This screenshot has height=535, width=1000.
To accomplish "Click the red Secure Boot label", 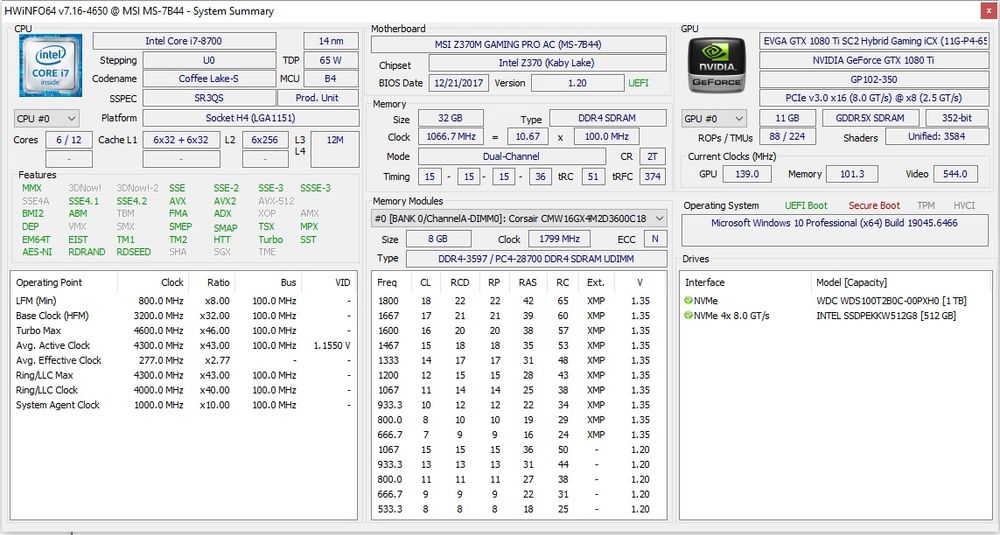I will tap(874, 205).
